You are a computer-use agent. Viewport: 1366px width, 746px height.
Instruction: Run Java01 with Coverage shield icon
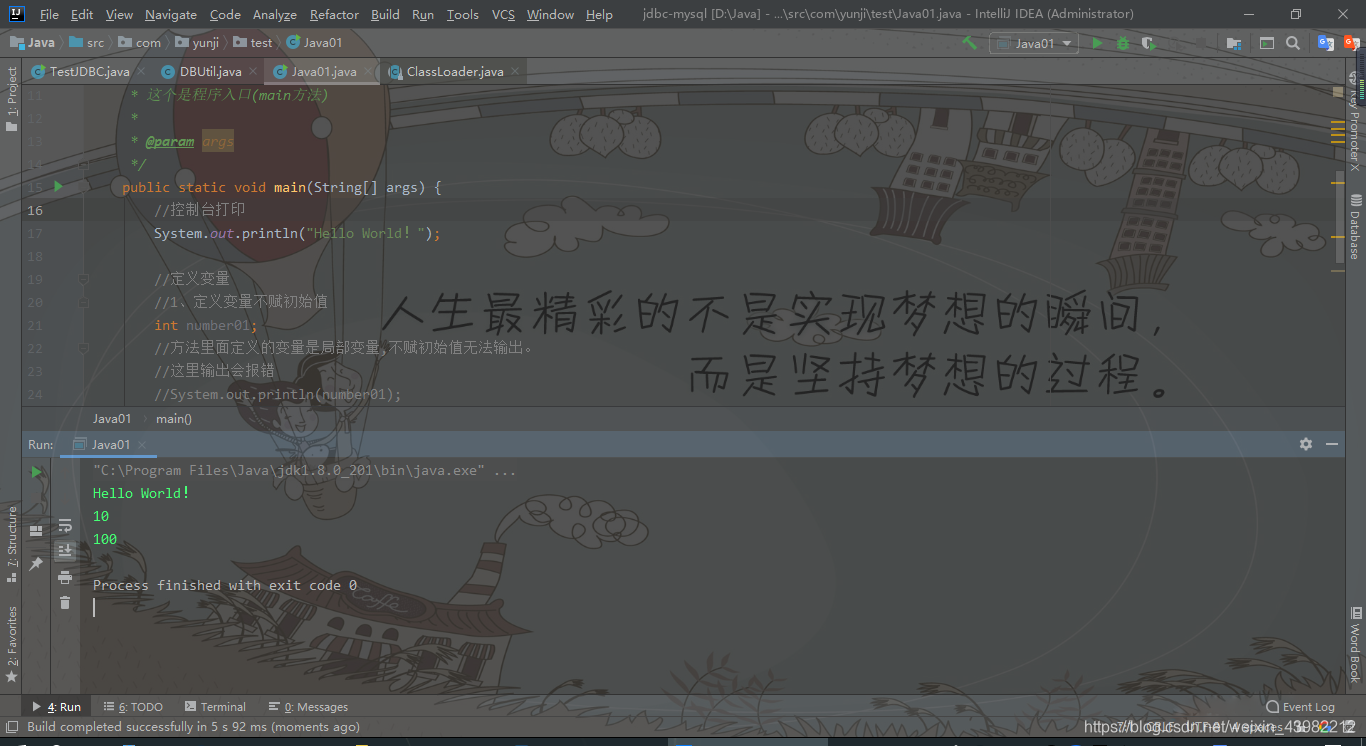(x=1149, y=43)
